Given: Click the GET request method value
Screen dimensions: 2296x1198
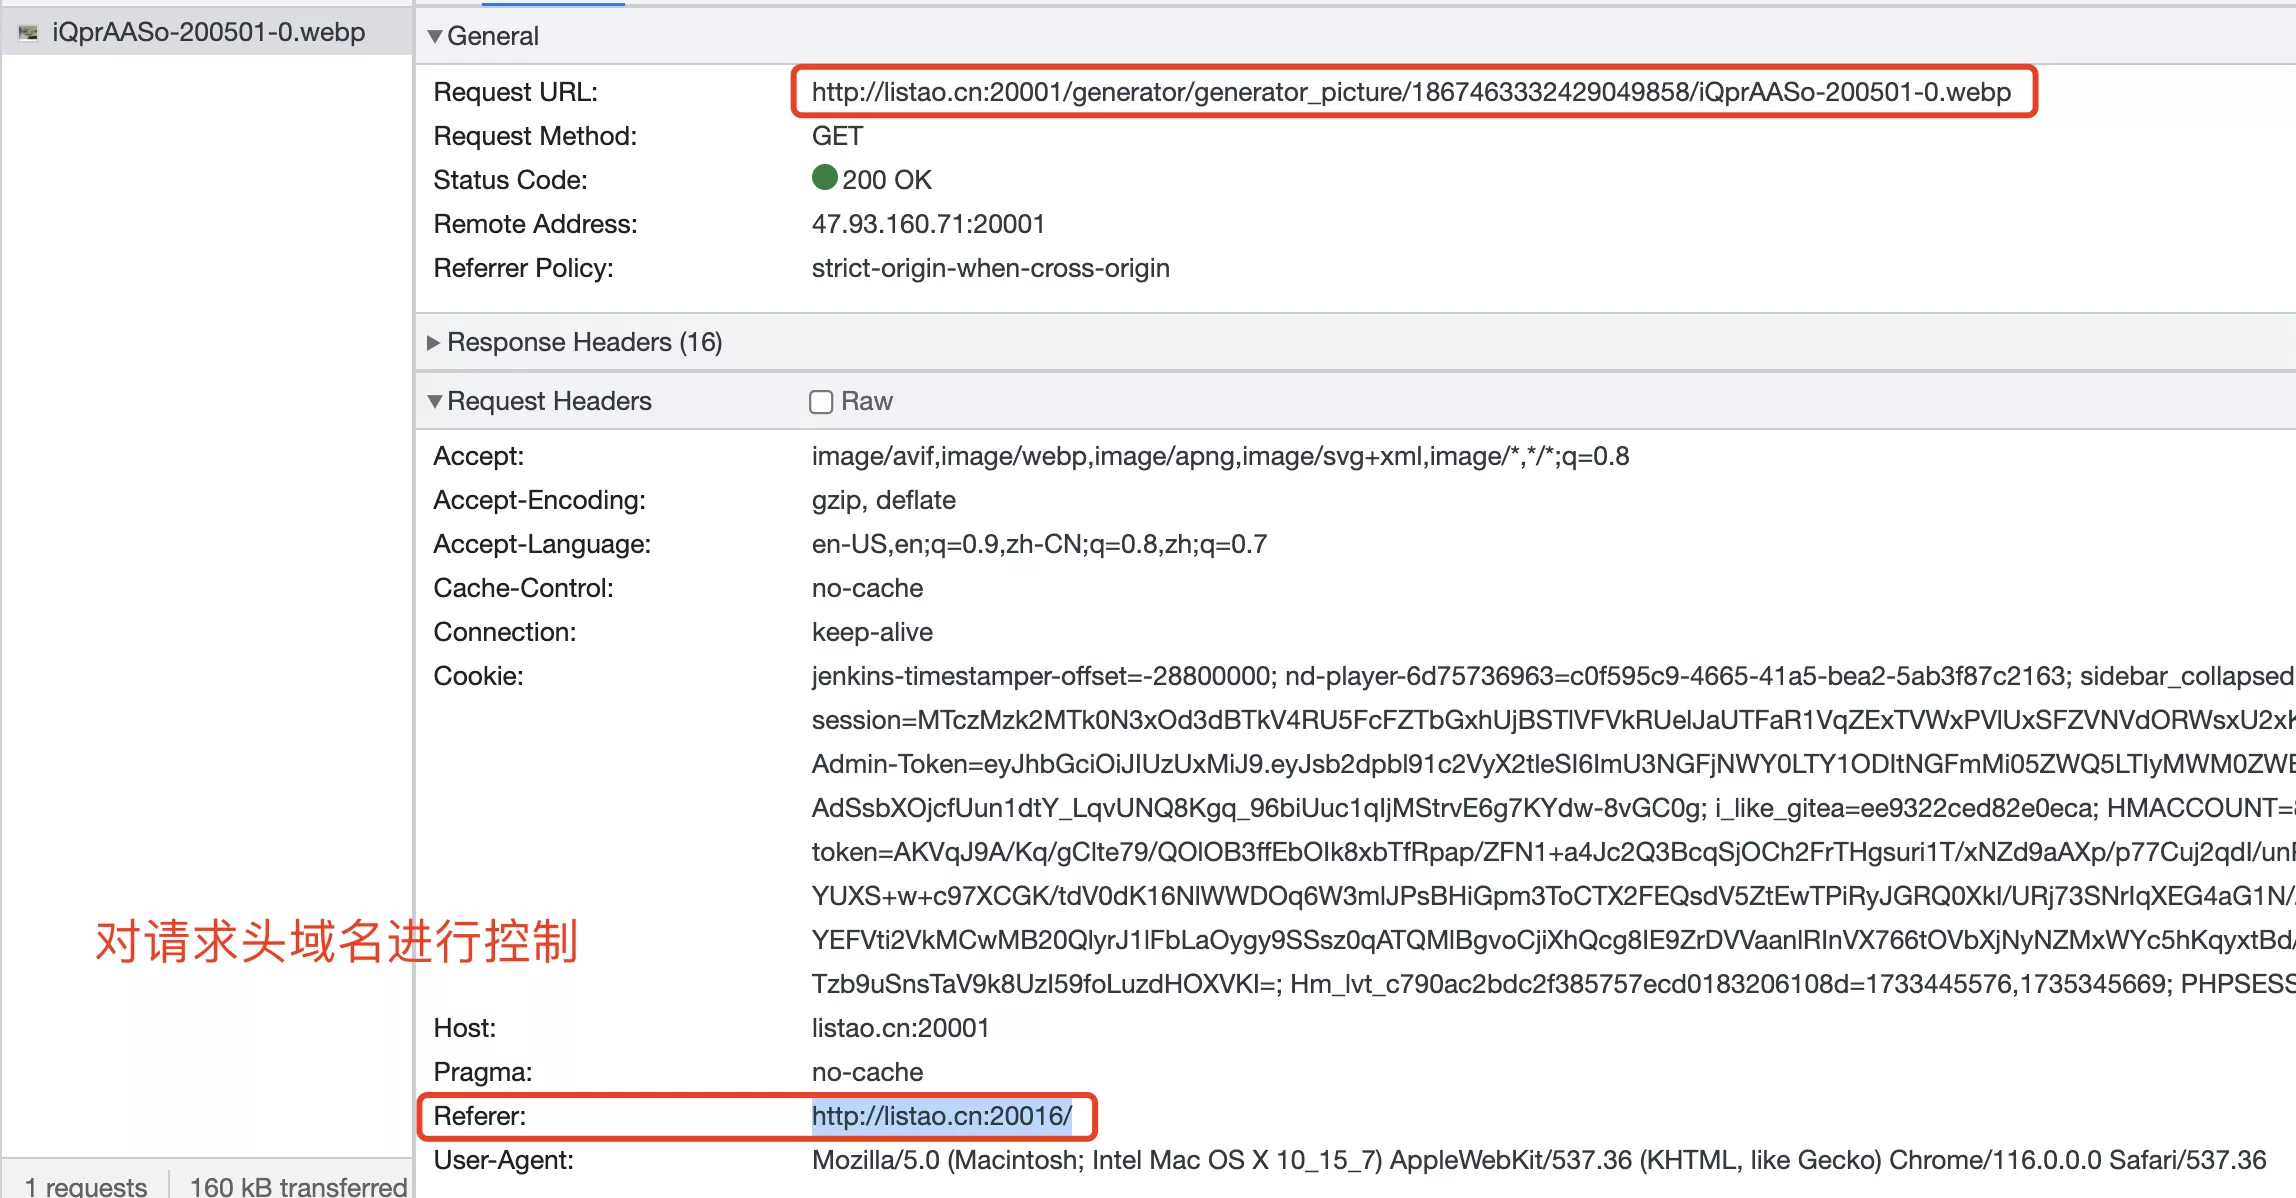Looking at the screenshot, I should (x=837, y=136).
